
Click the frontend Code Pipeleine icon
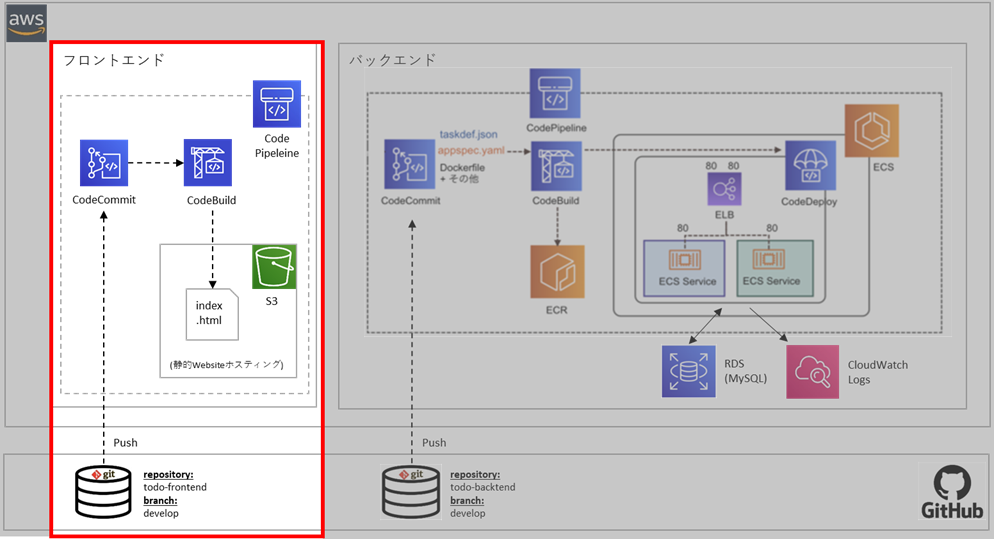point(277,104)
